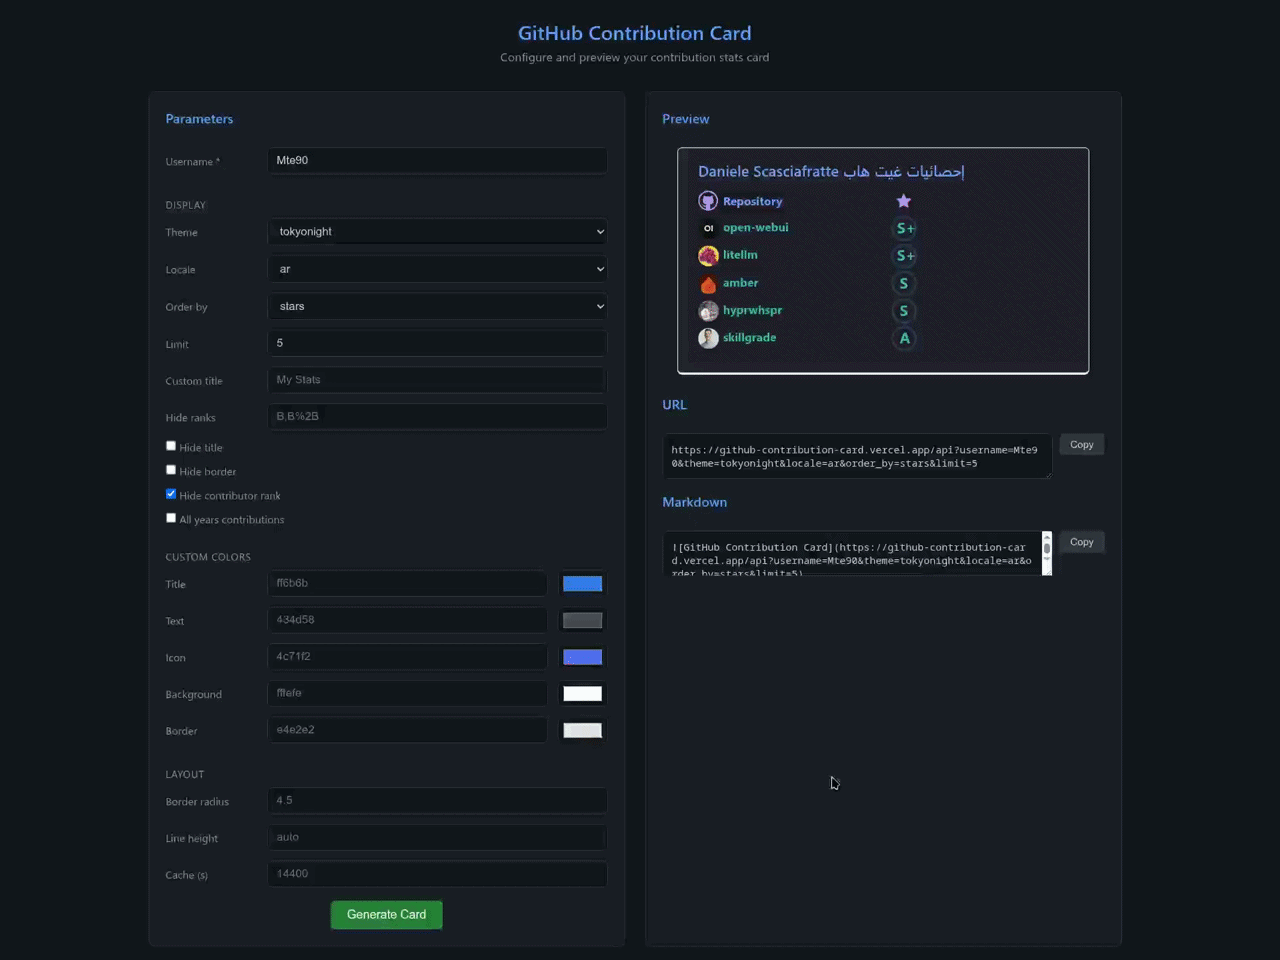Viewport: 1280px width, 960px height.
Task: Click the GitHub Contribution Card heading
Action: [635, 33]
